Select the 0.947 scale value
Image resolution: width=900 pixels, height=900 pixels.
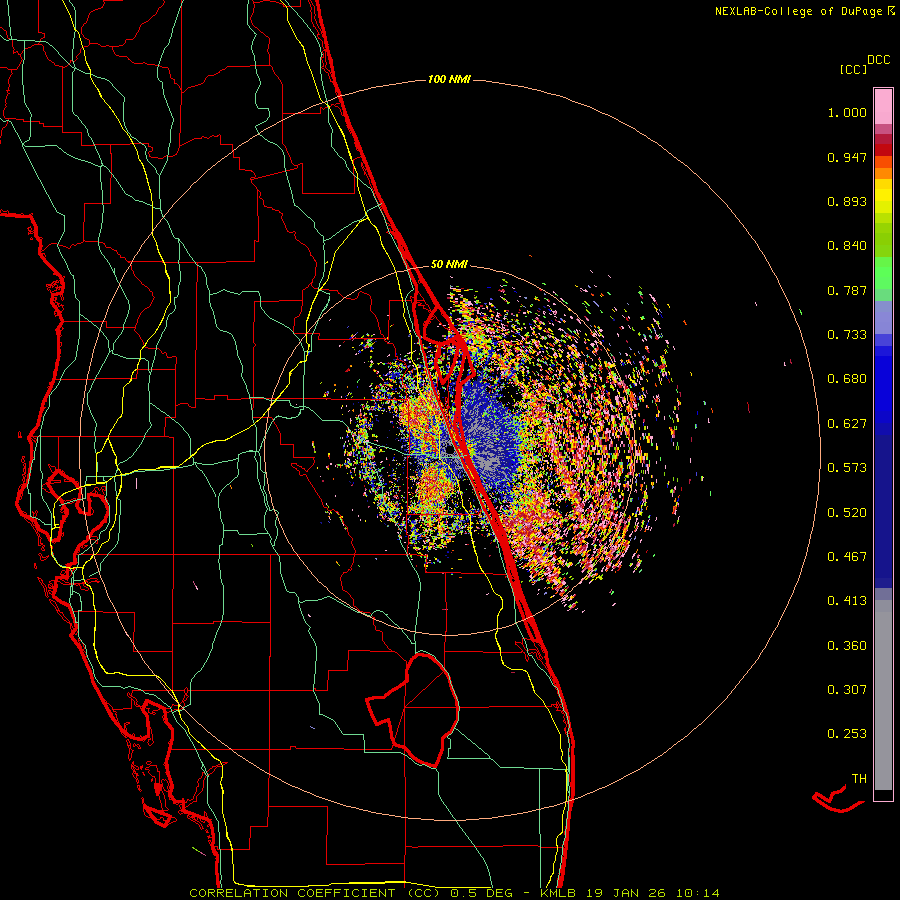[847, 157]
